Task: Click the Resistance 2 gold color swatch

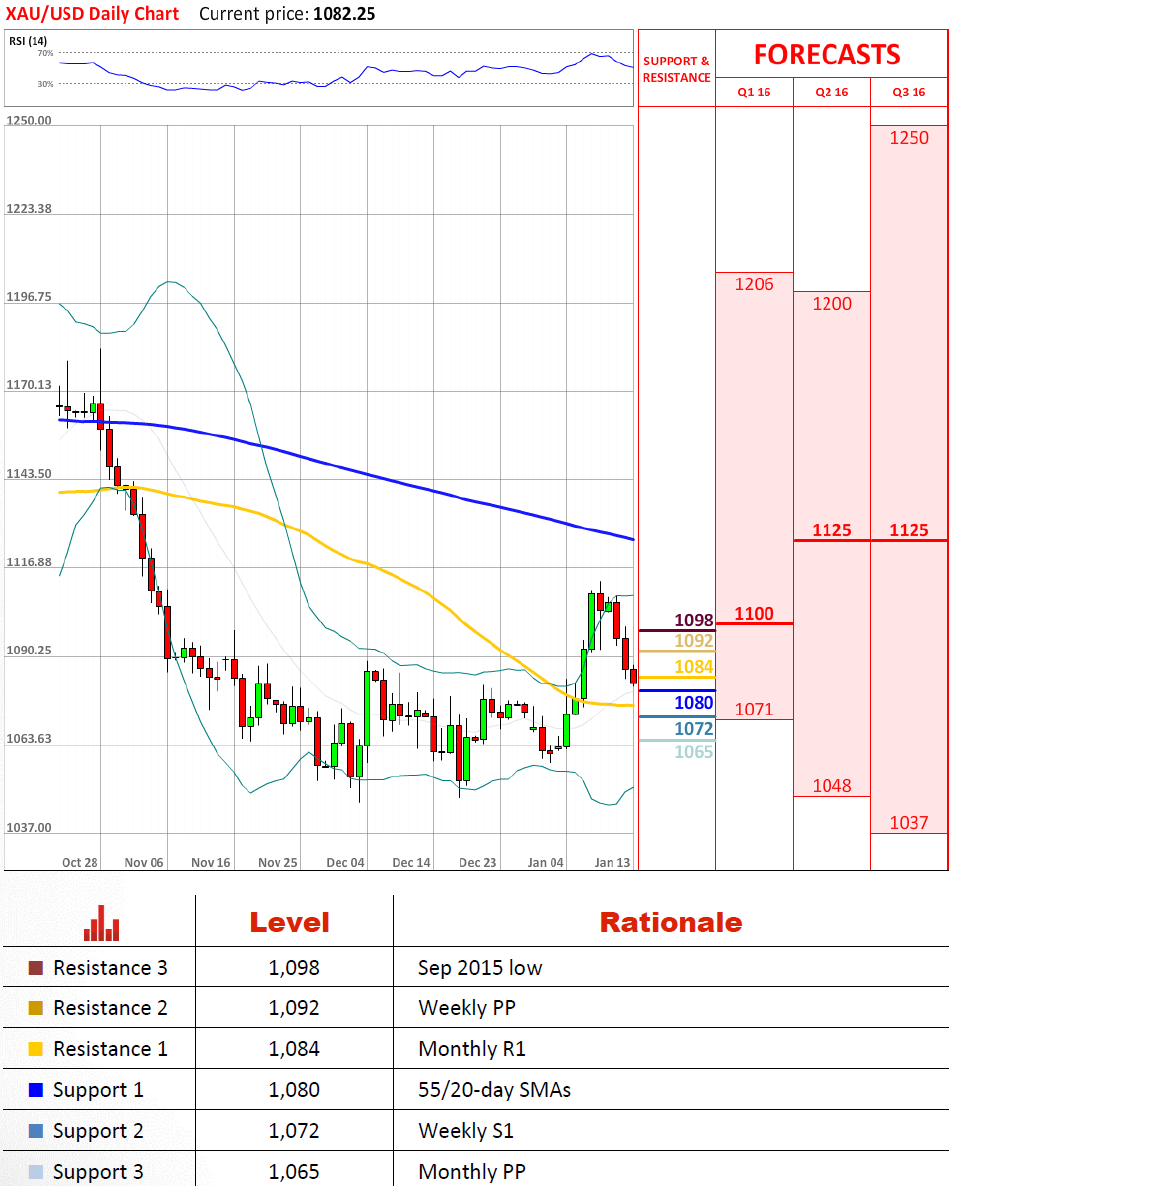Action: click(36, 1008)
